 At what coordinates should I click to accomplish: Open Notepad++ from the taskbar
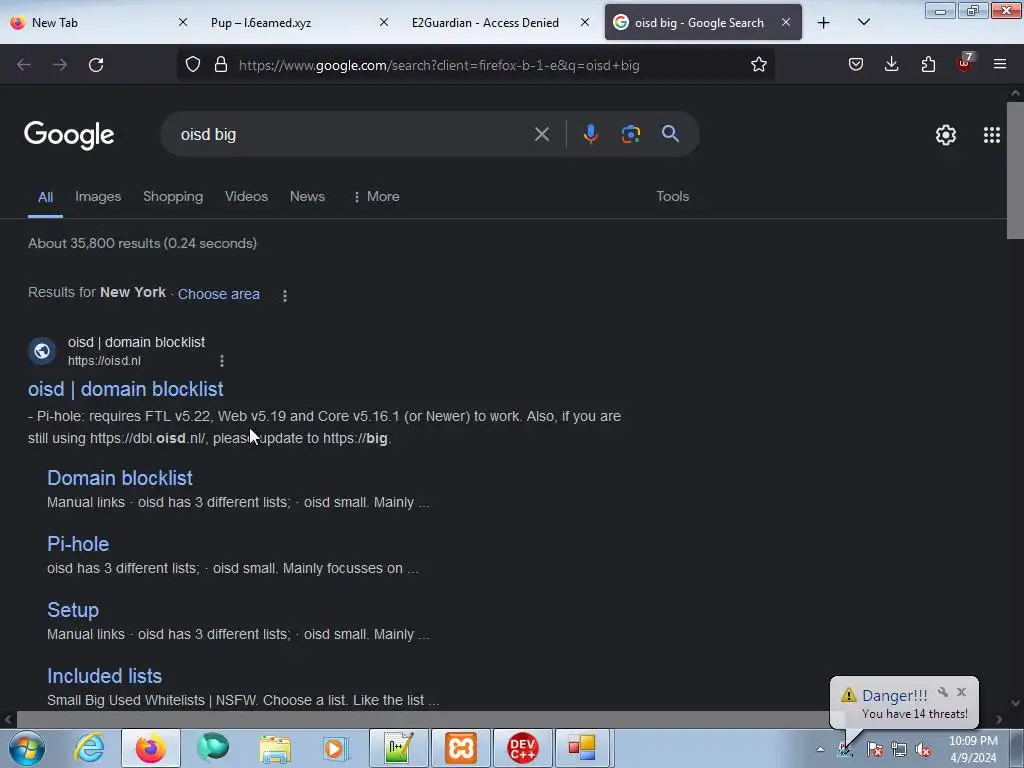[398, 748]
